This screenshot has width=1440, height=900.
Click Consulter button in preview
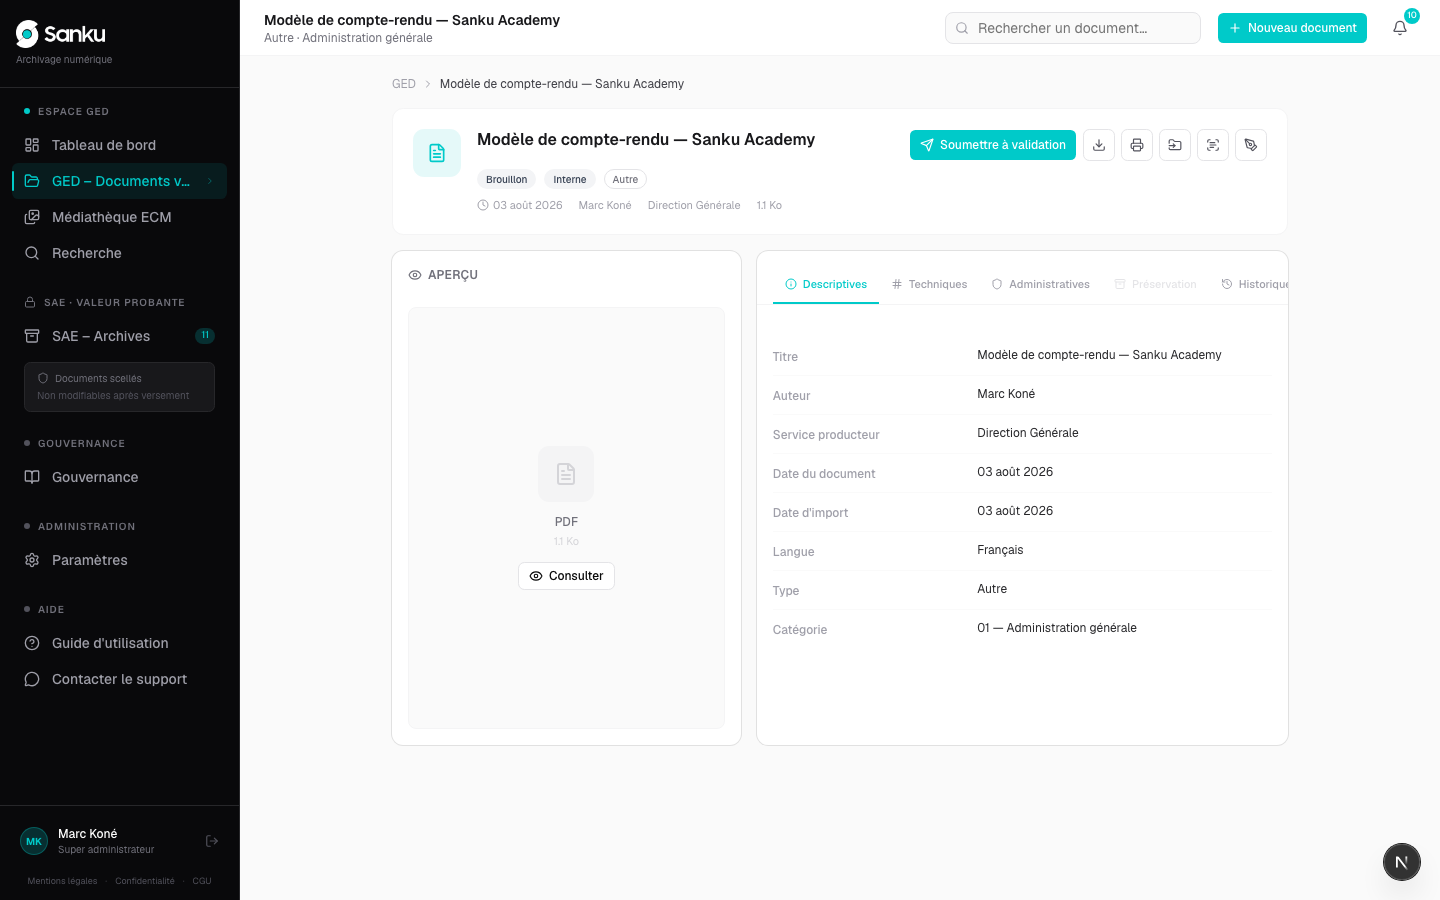coord(566,576)
